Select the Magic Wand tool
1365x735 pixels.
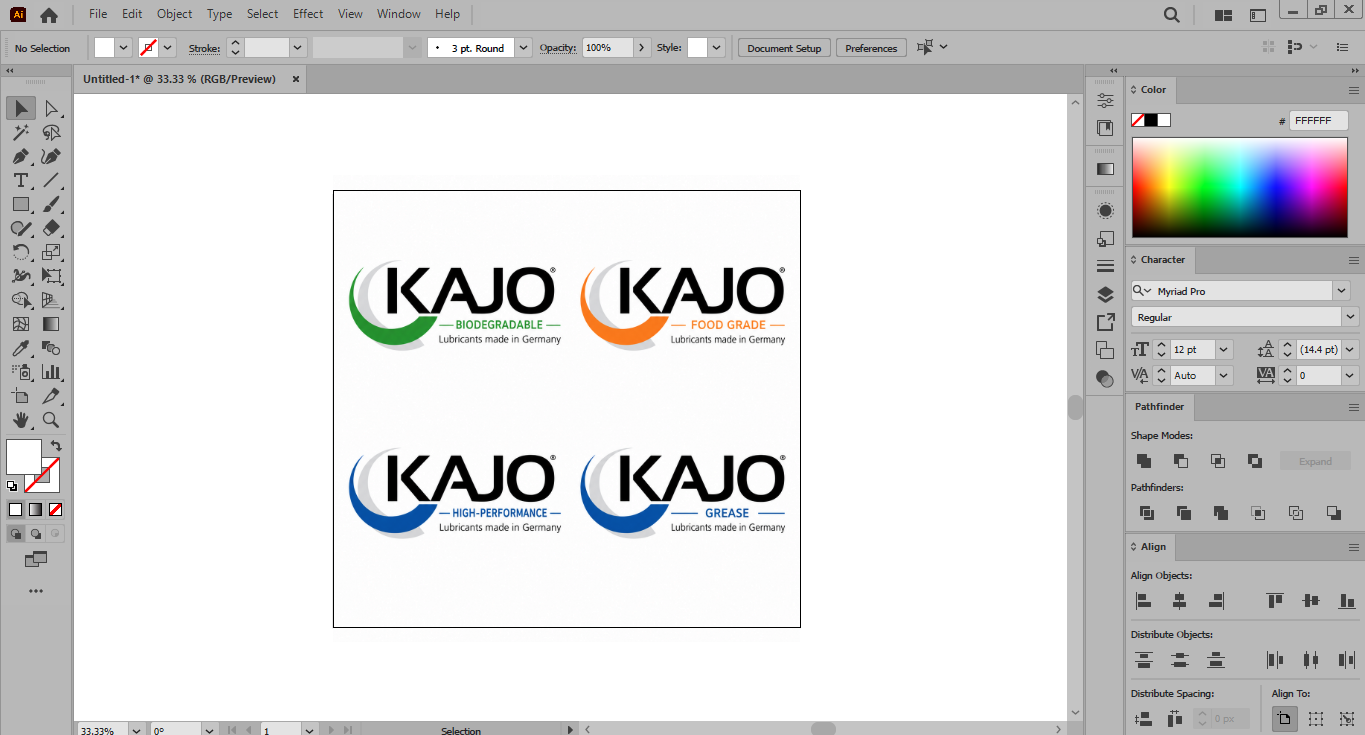(x=21, y=132)
